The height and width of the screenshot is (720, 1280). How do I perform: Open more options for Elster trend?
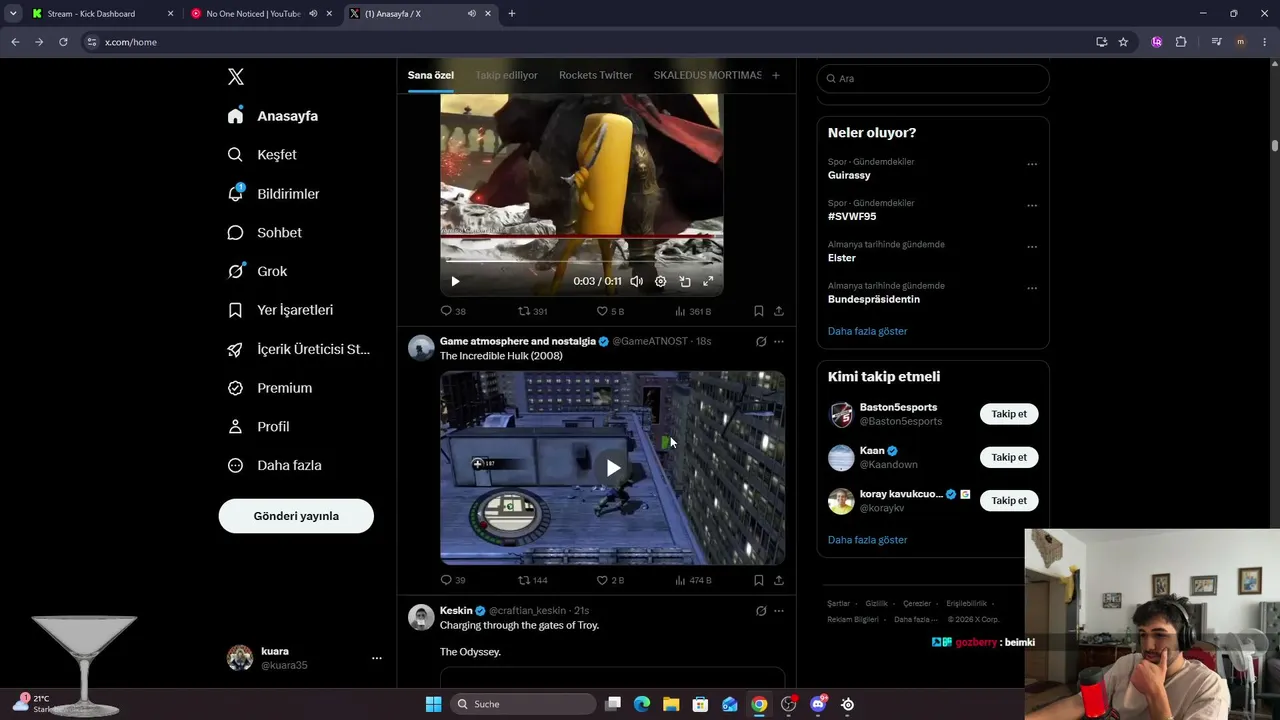1032,247
